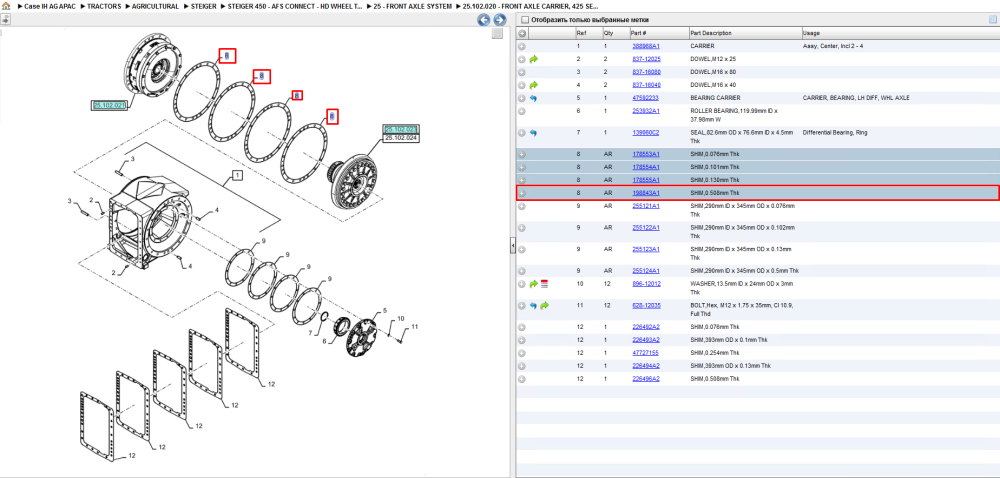Sort by the 'Qty' column header
This screenshot has width=1000, height=478.
[608, 33]
